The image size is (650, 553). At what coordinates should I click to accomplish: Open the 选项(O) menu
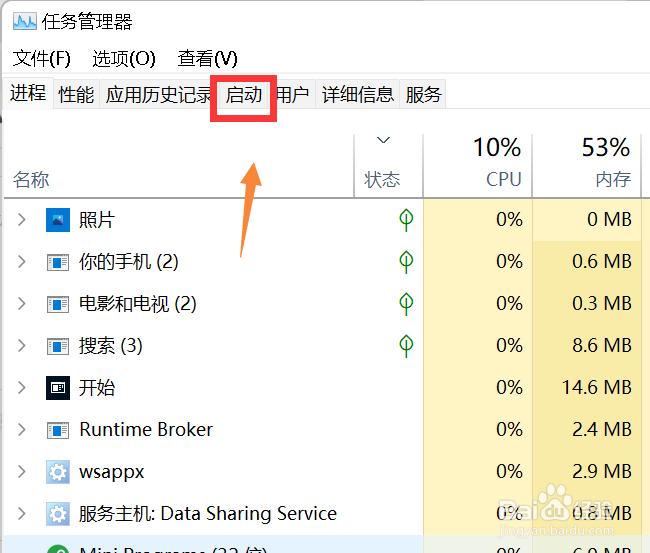pyautogui.click(x=124, y=58)
